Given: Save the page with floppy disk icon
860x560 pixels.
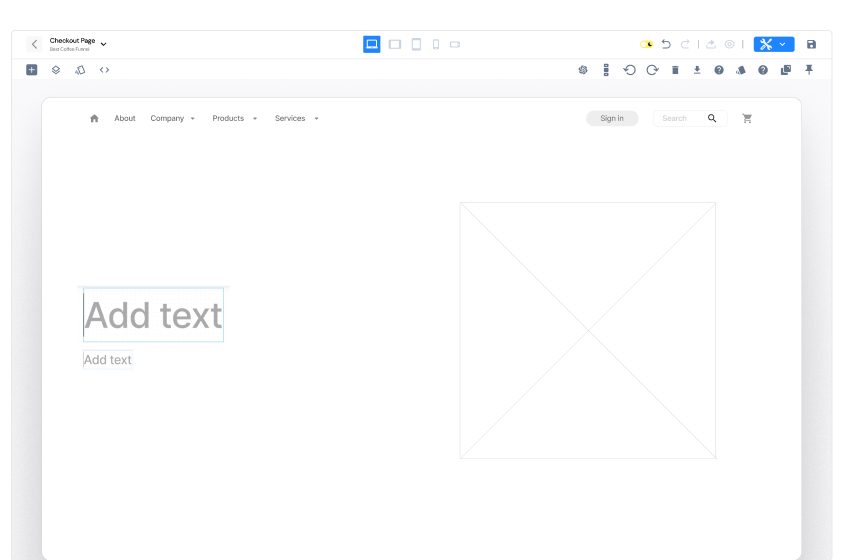Looking at the screenshot, I should pos(811,44).
